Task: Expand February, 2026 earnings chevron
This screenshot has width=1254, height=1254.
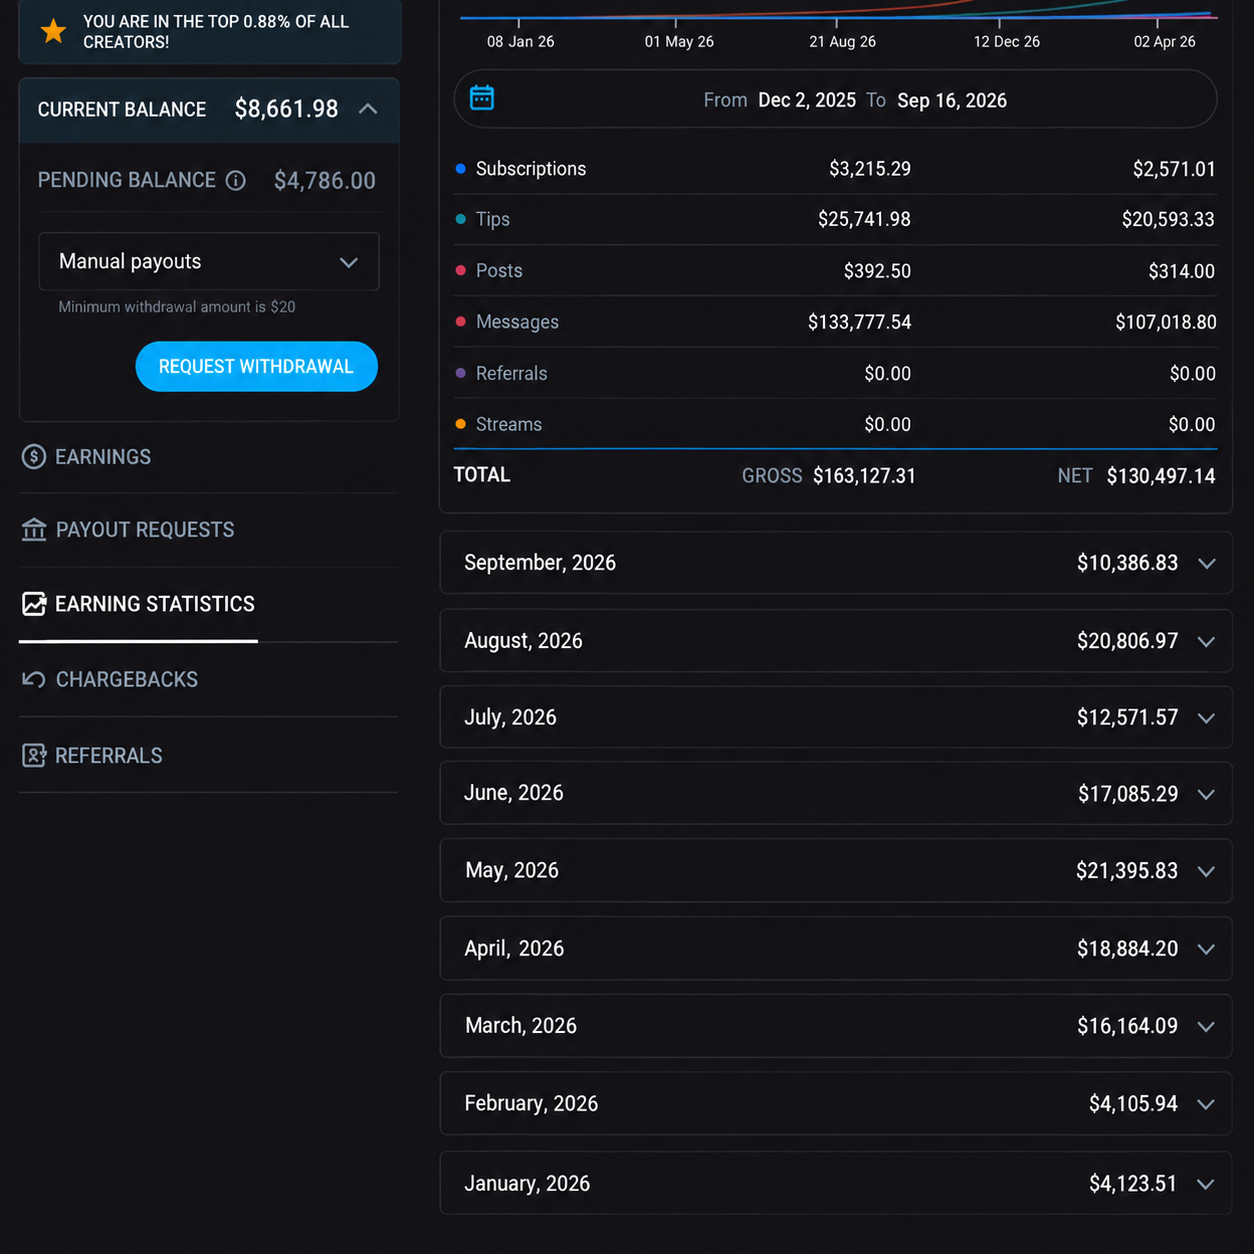Action: (1206, 1104)
